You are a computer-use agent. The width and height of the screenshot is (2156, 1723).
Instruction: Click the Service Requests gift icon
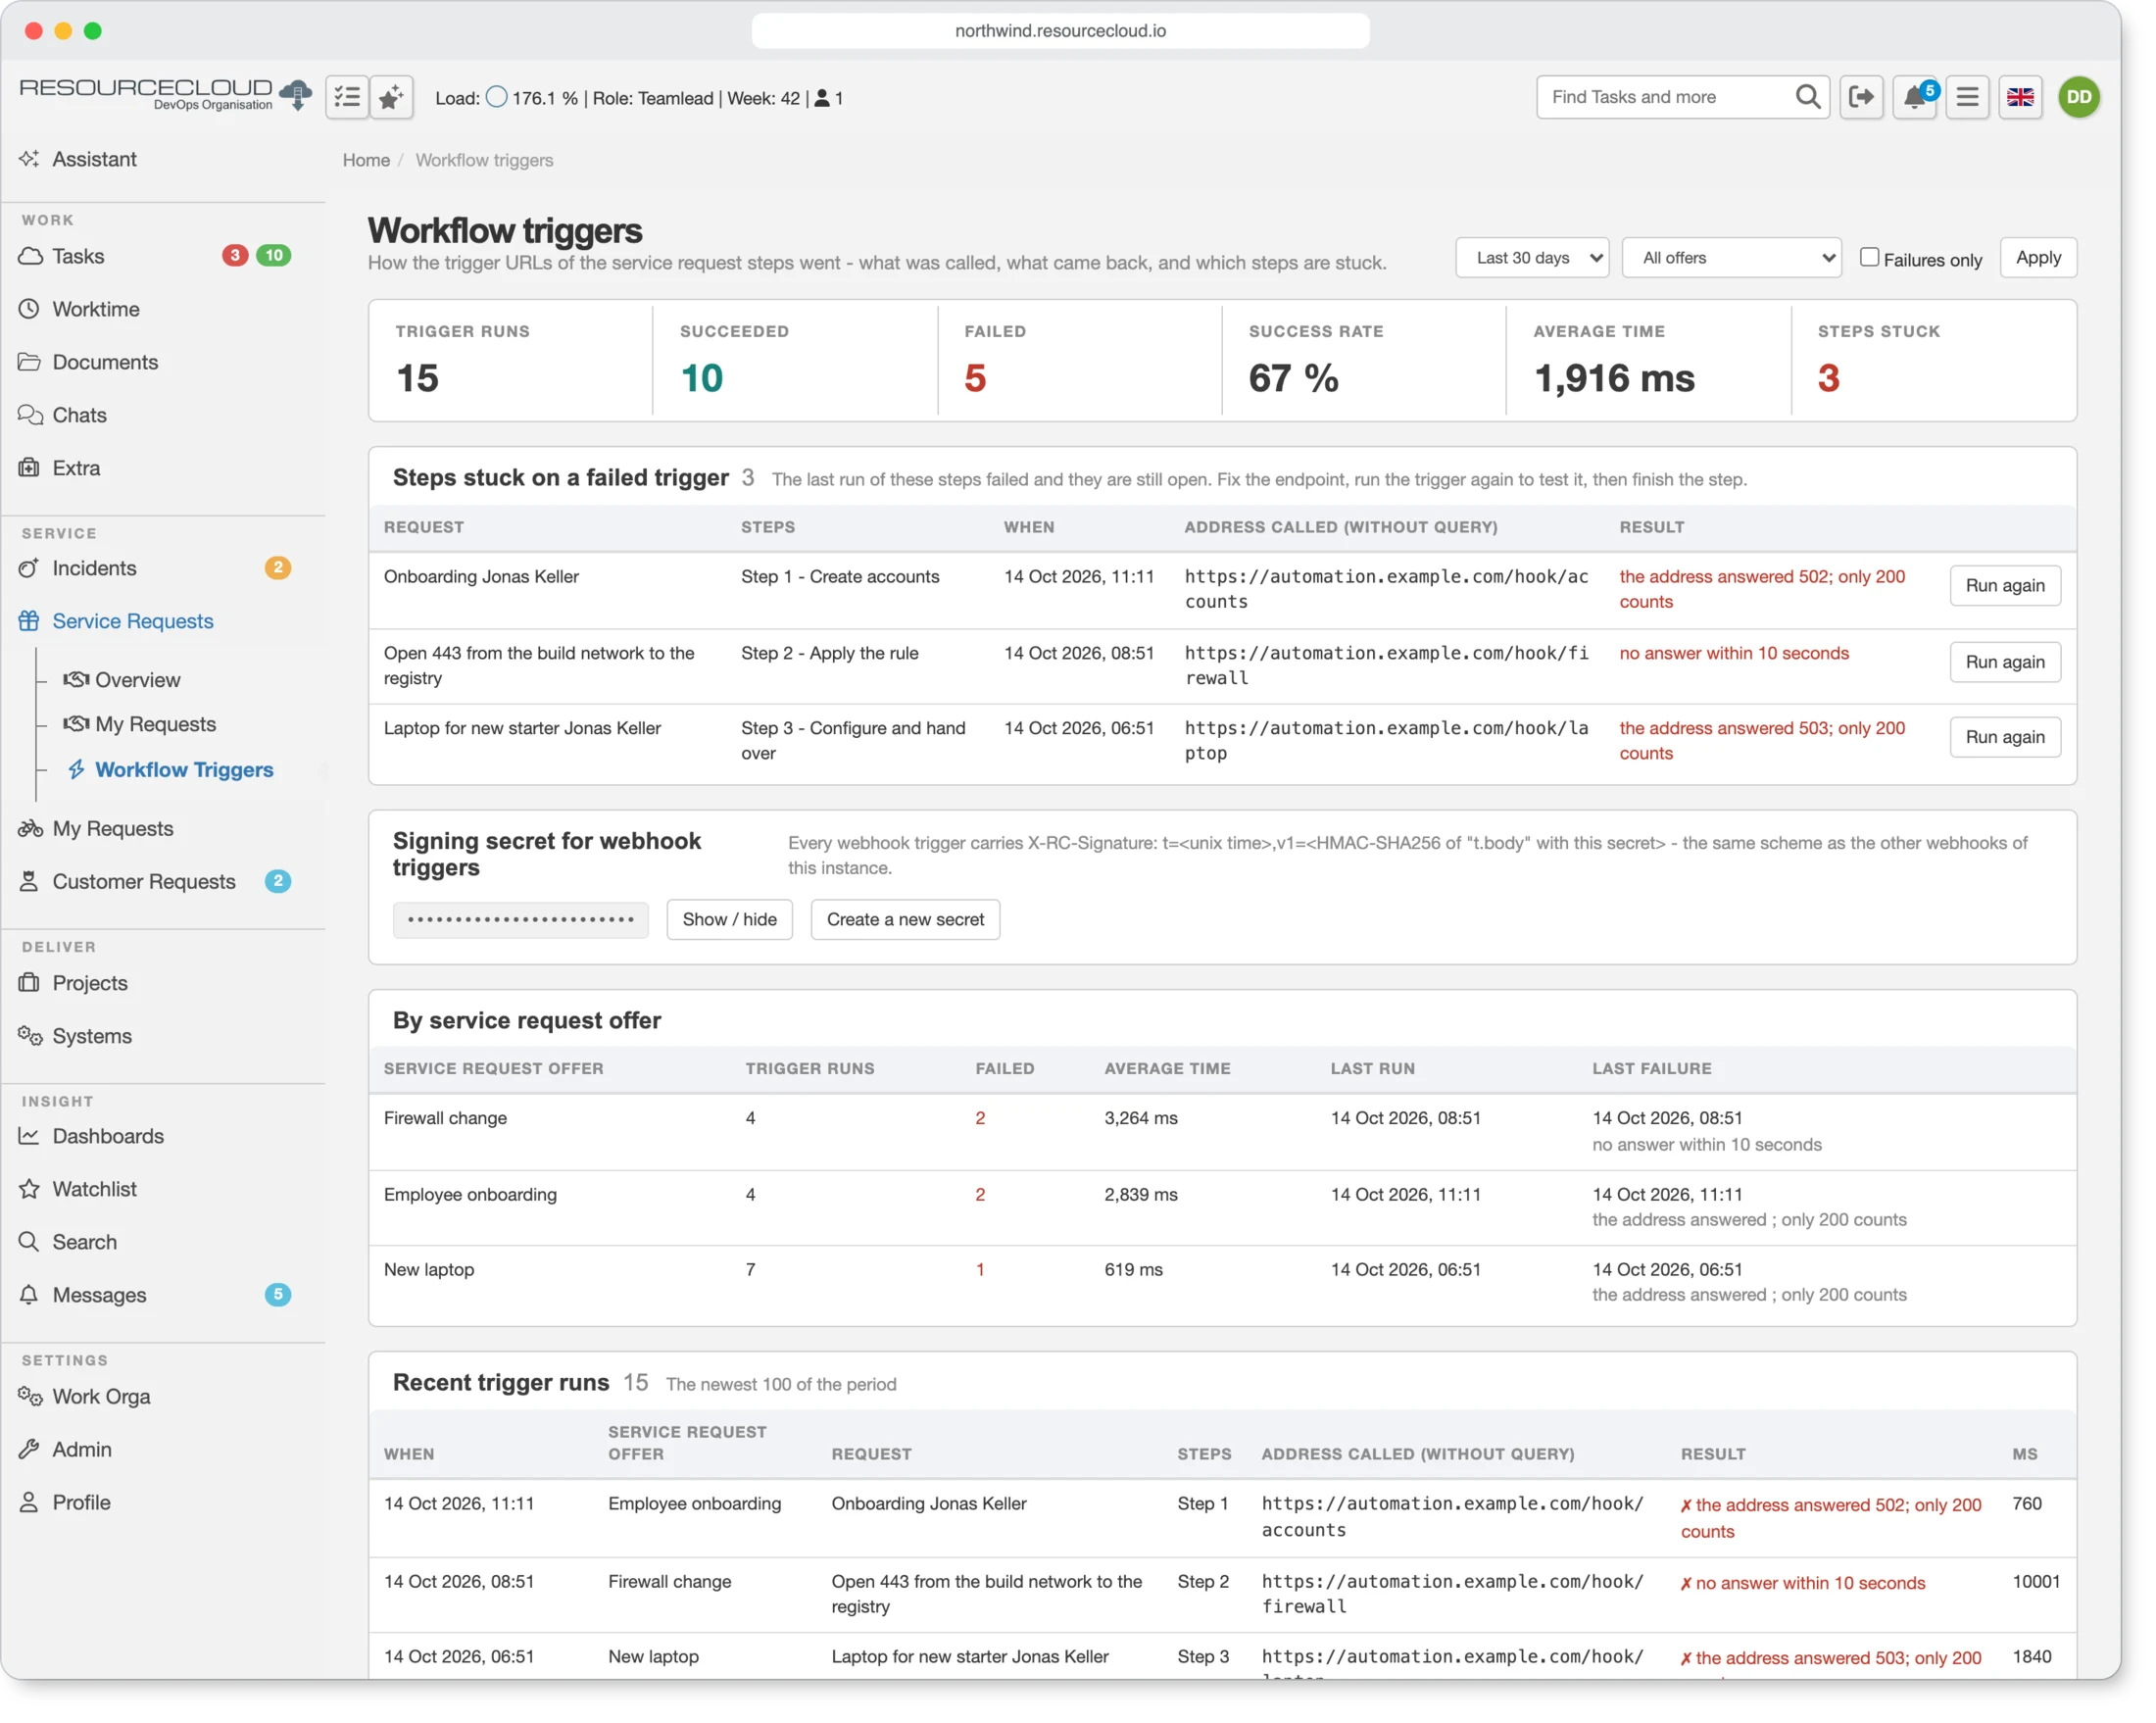pyautogui.click(x=29, y=621)
